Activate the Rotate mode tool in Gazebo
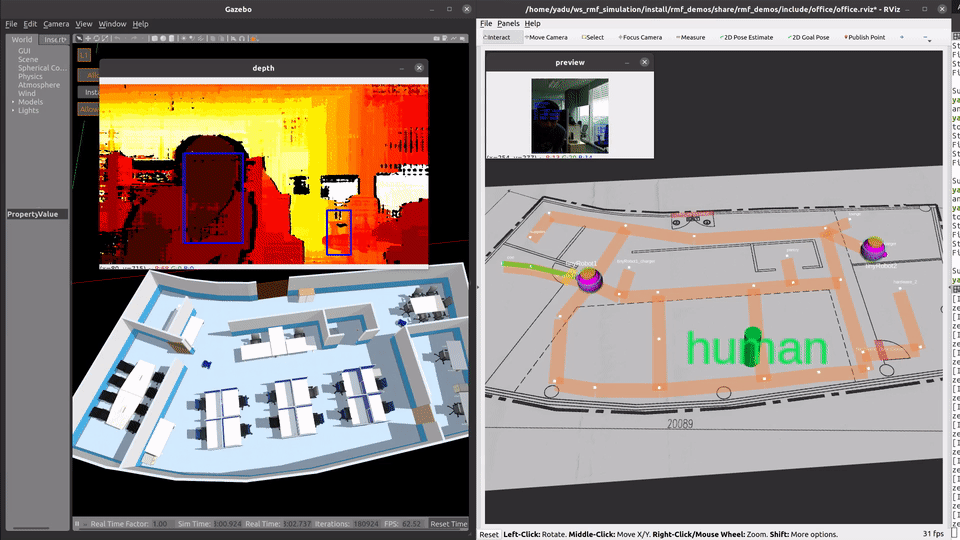This screenshot has height=540, width=960. click(x=96, y=38)
